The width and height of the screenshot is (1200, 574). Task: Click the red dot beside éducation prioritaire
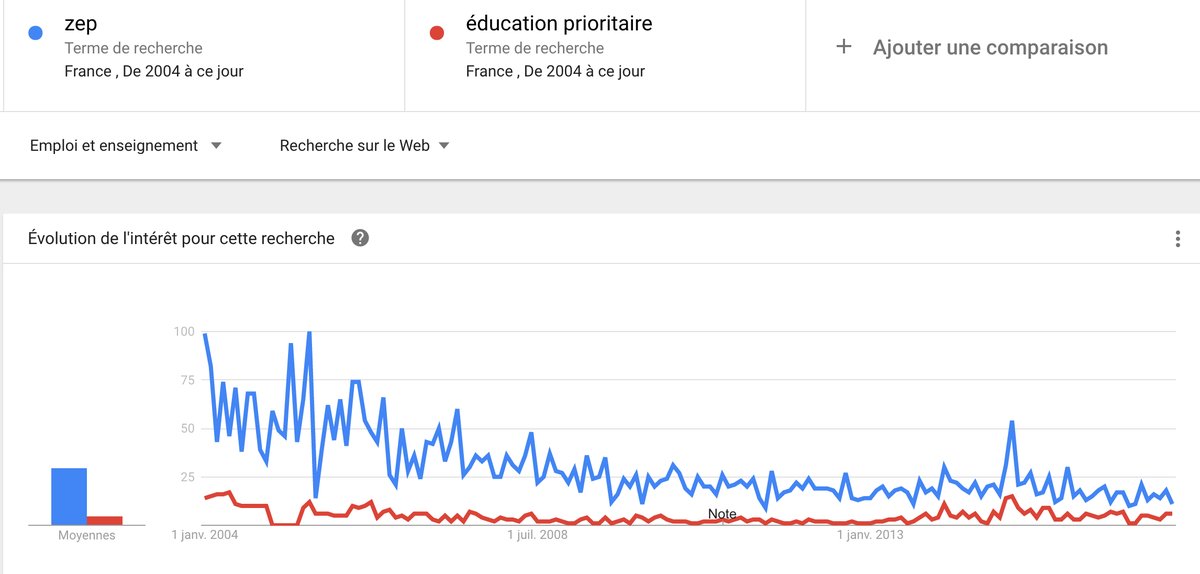pyautogui.click(x=436, y=32)
